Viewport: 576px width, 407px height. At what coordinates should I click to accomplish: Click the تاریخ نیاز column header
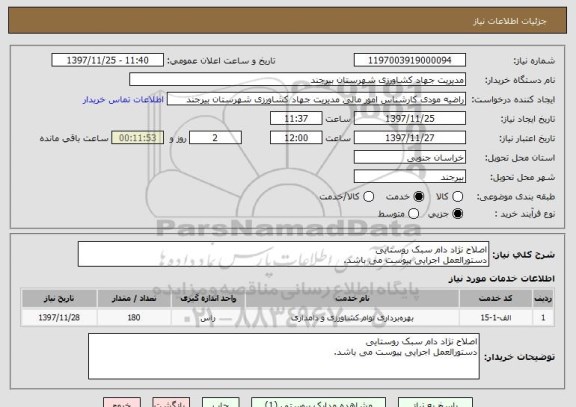click(59, 298)
